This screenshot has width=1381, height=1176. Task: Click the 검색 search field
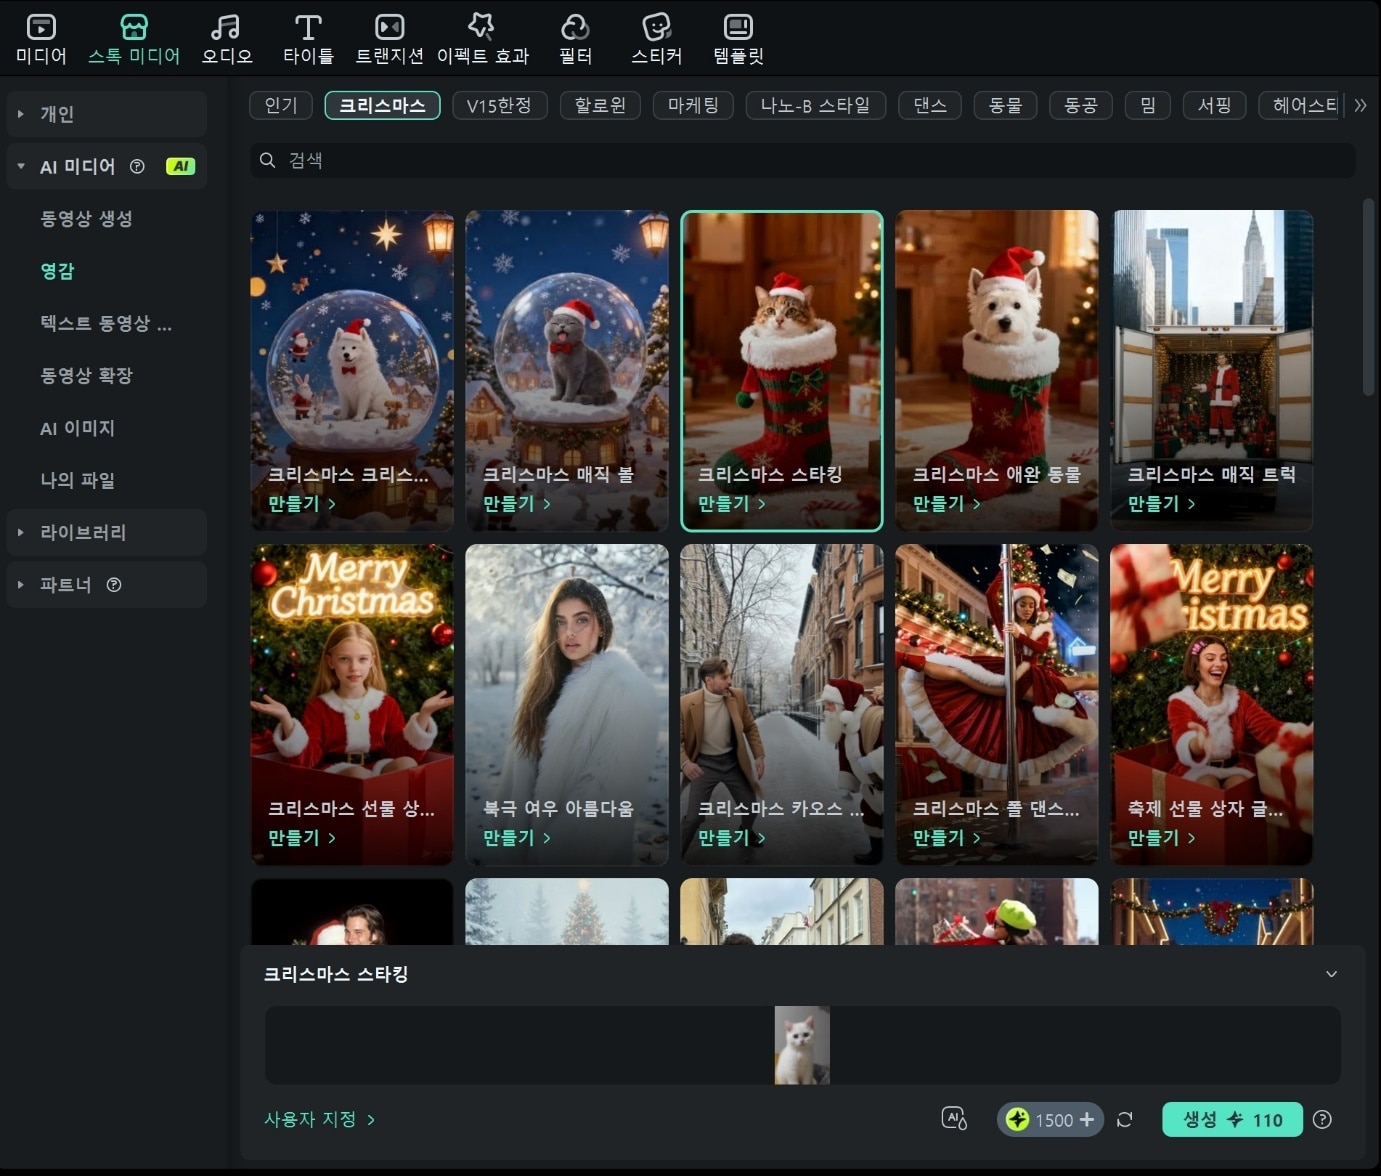tap(800, 161)
